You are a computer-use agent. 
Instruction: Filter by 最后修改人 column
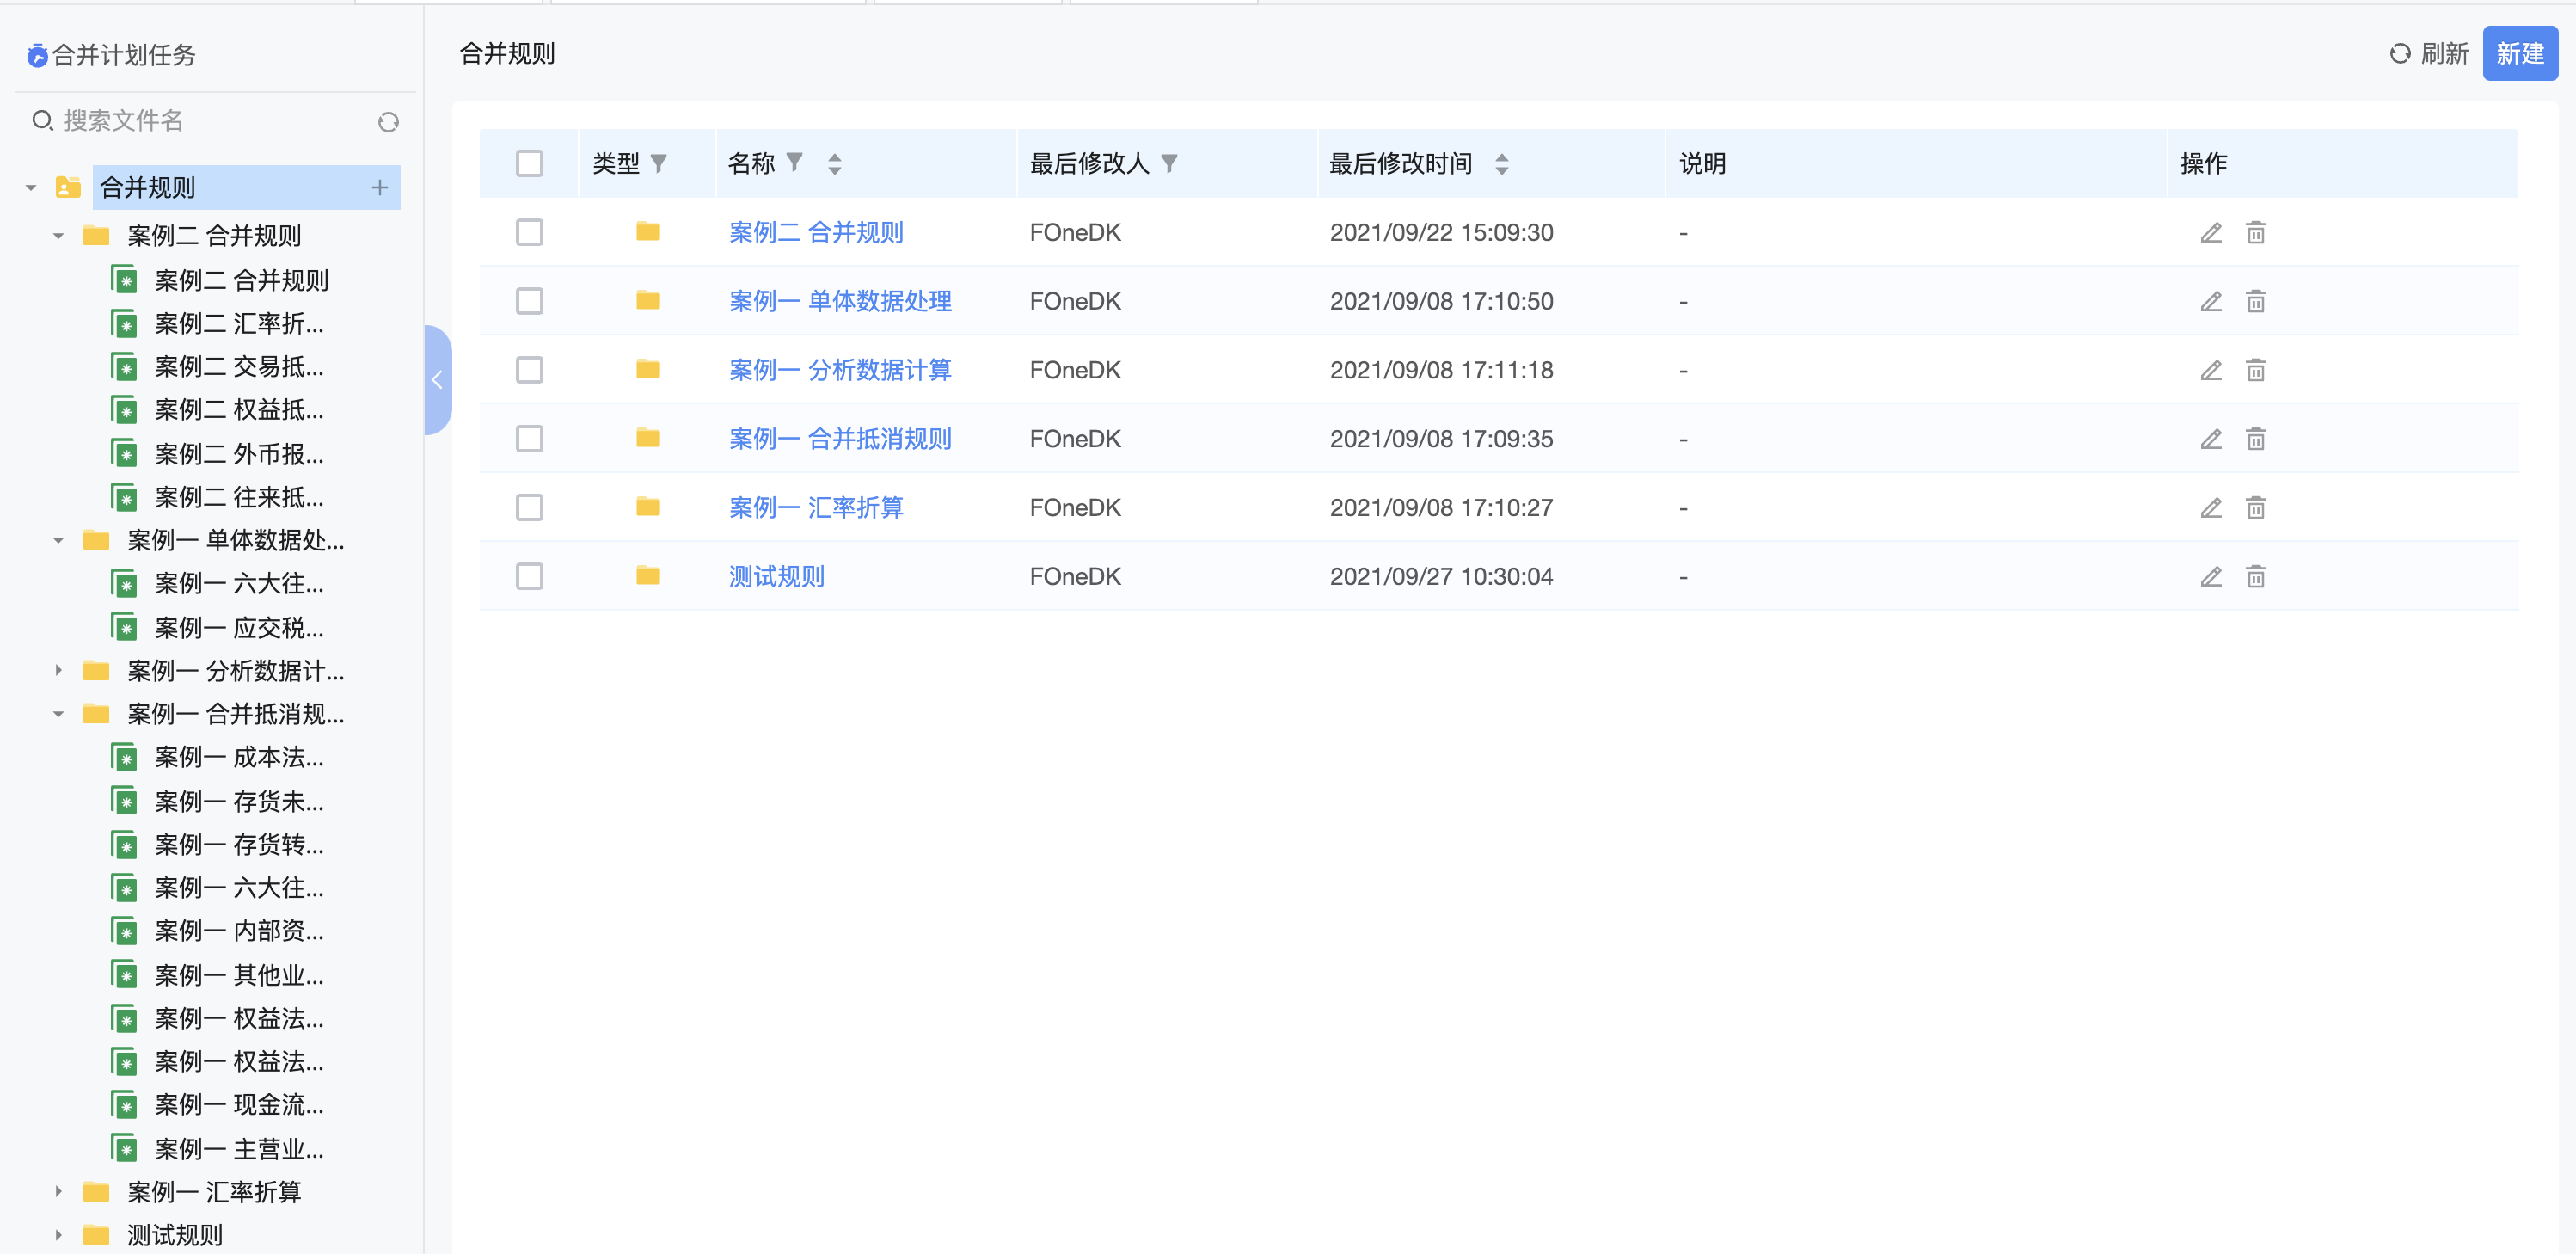1169,163
